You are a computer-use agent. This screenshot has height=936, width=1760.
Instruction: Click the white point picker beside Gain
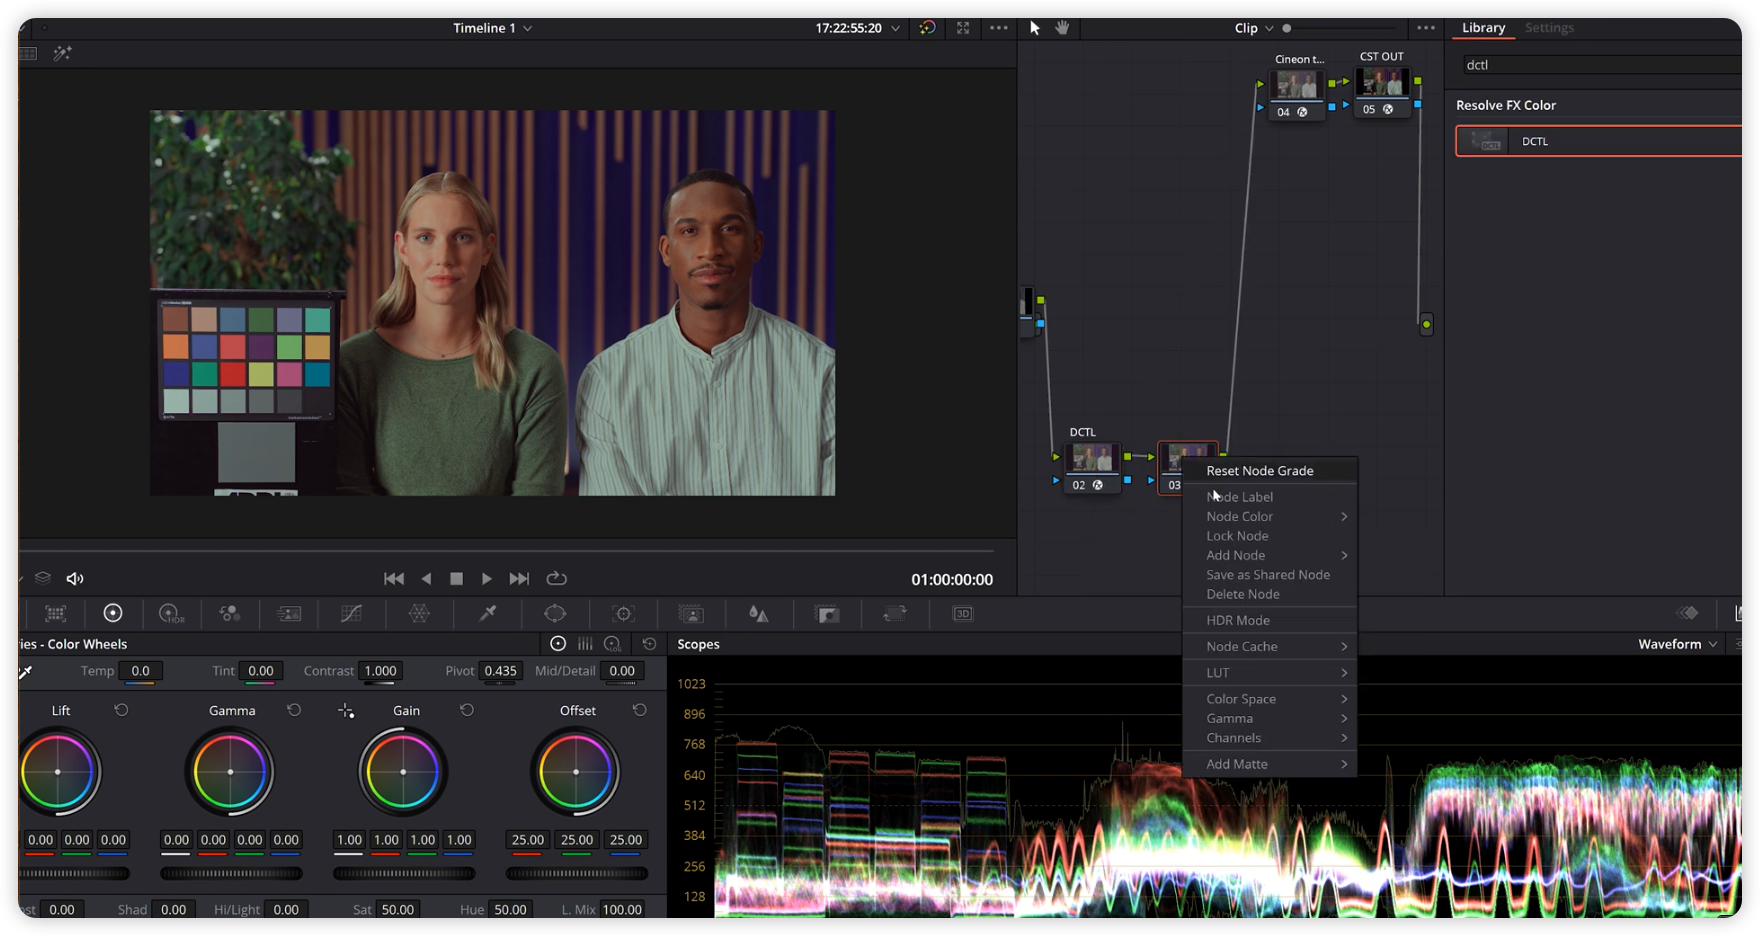346,710
